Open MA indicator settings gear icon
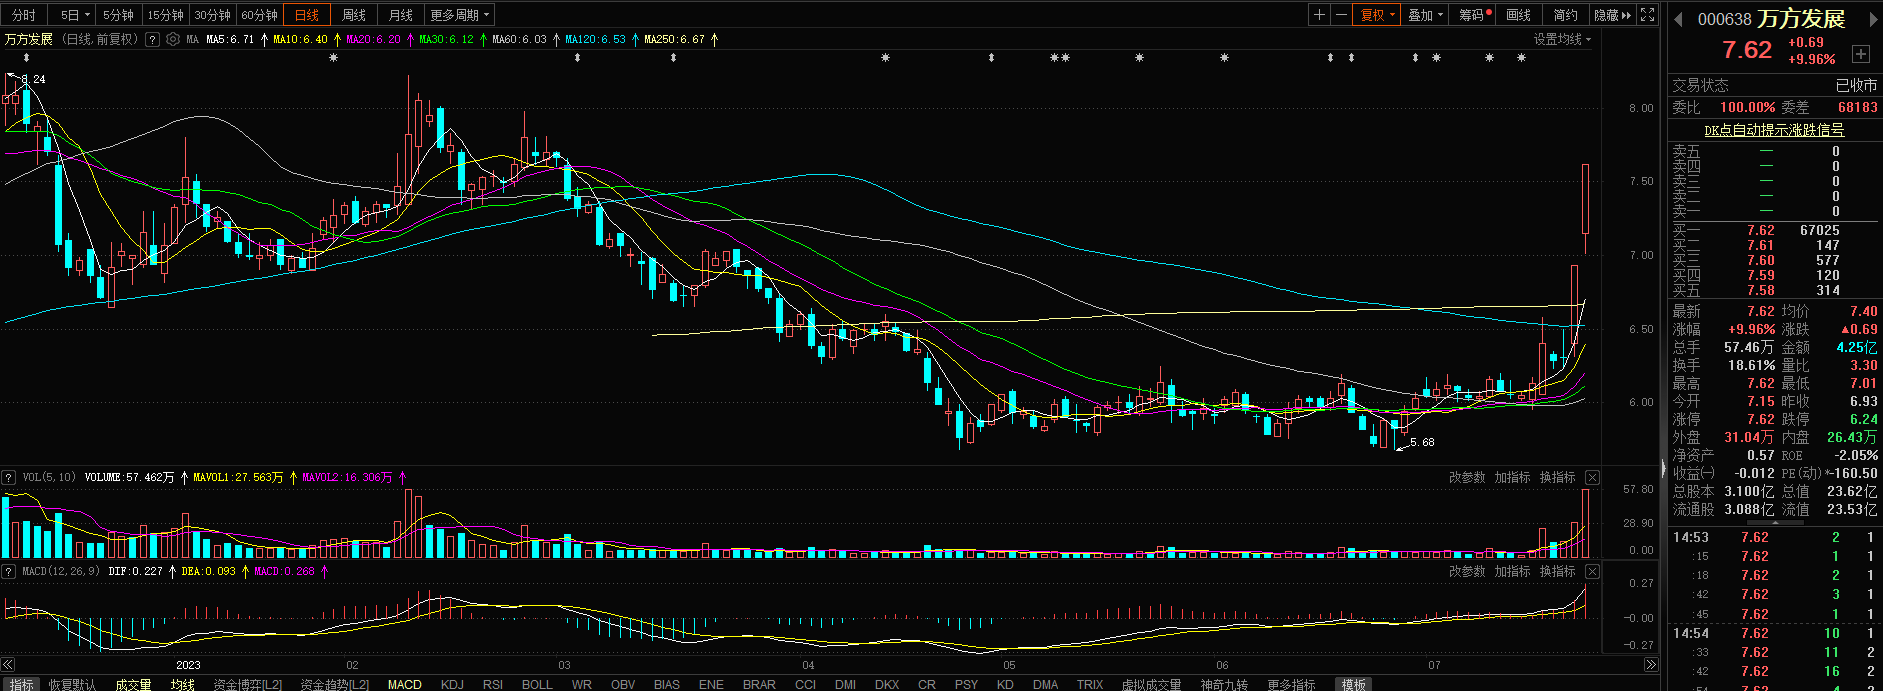Screen dimensions: 1883x691 coord(173,40)
